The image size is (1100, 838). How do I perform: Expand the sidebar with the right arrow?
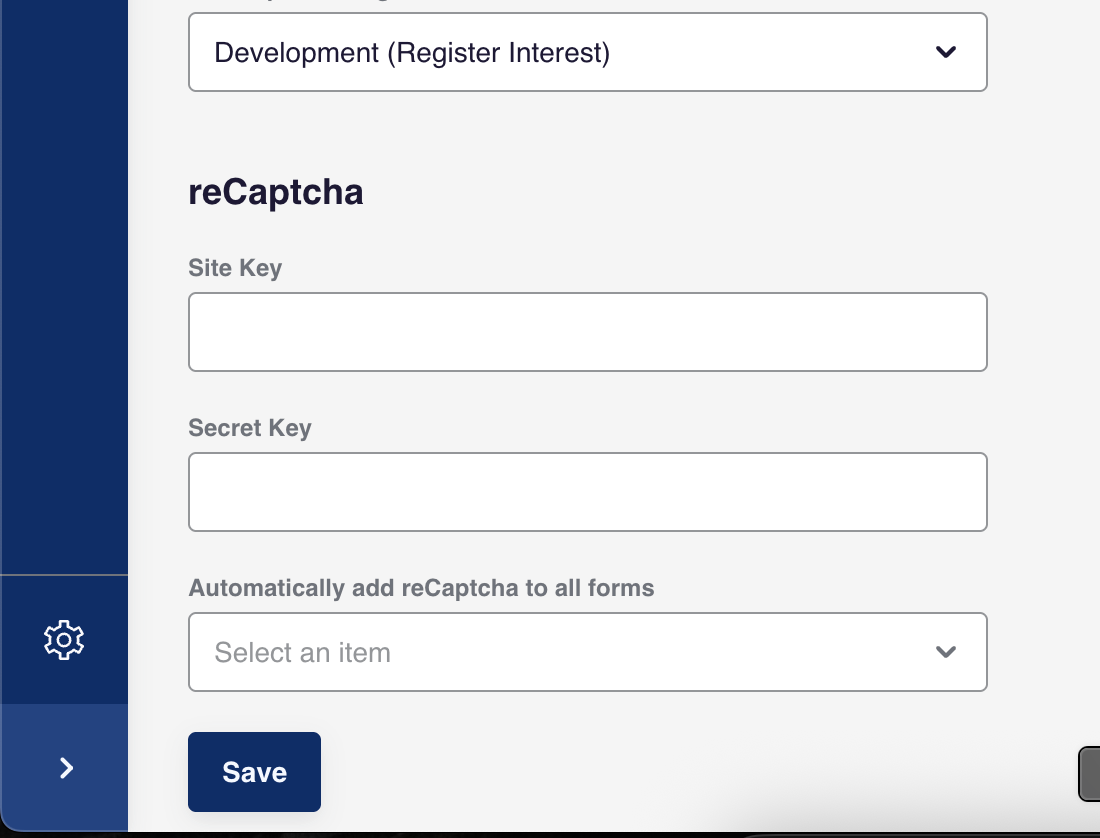(x=66, y=768)
